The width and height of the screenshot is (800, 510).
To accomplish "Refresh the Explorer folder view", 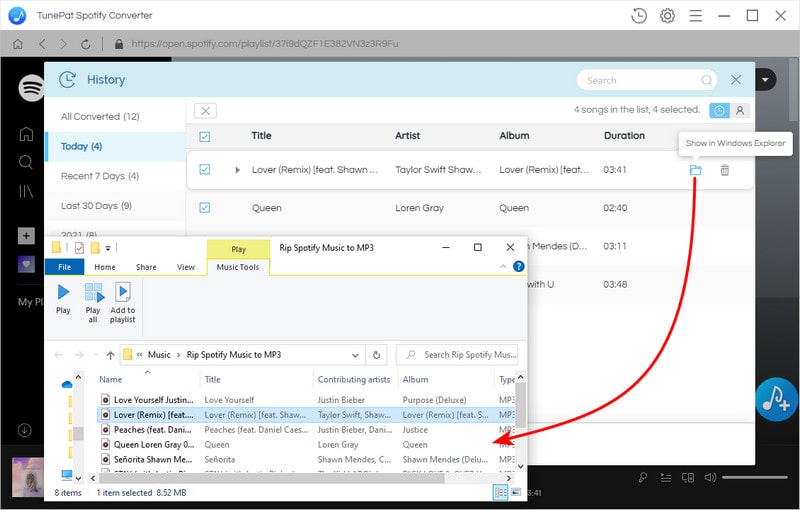I will 376,355.
